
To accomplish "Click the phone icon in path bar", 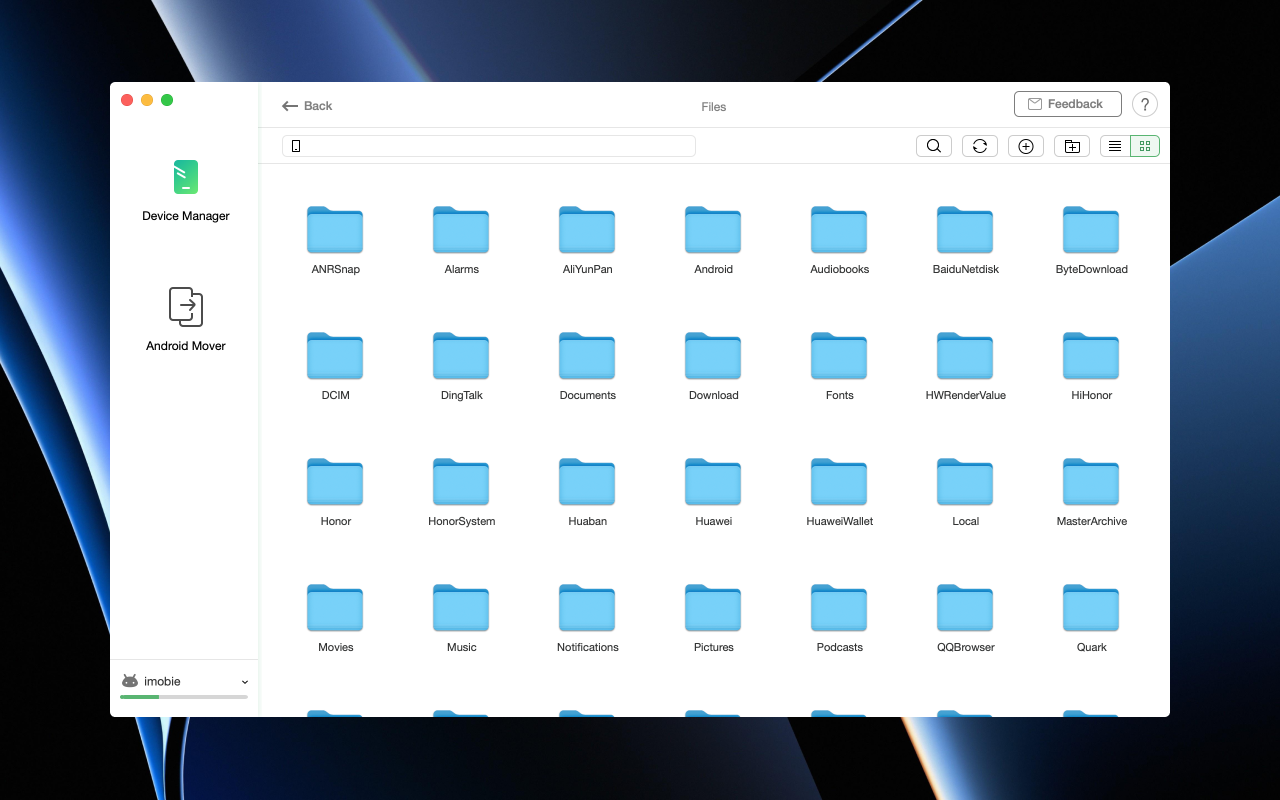I will (296, 146).
